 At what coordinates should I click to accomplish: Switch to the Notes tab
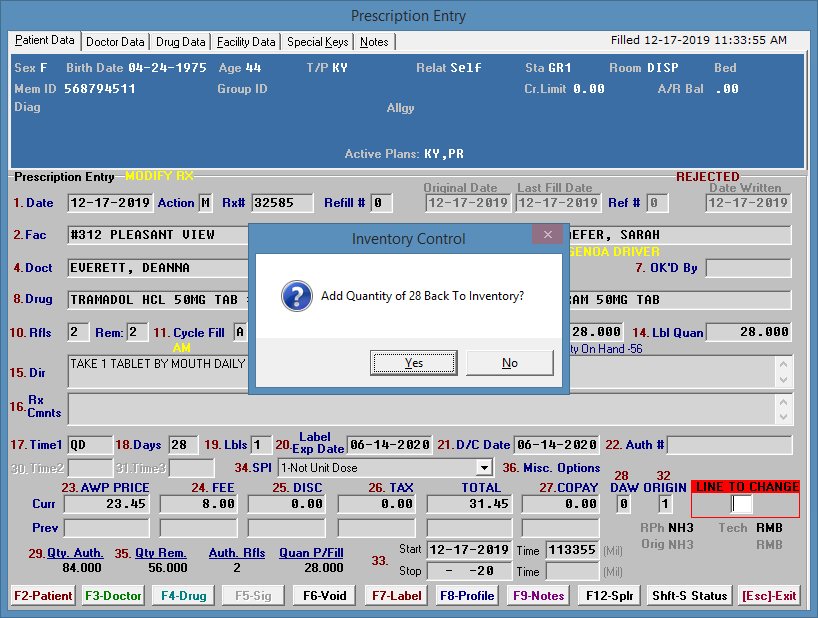point(374,42)
